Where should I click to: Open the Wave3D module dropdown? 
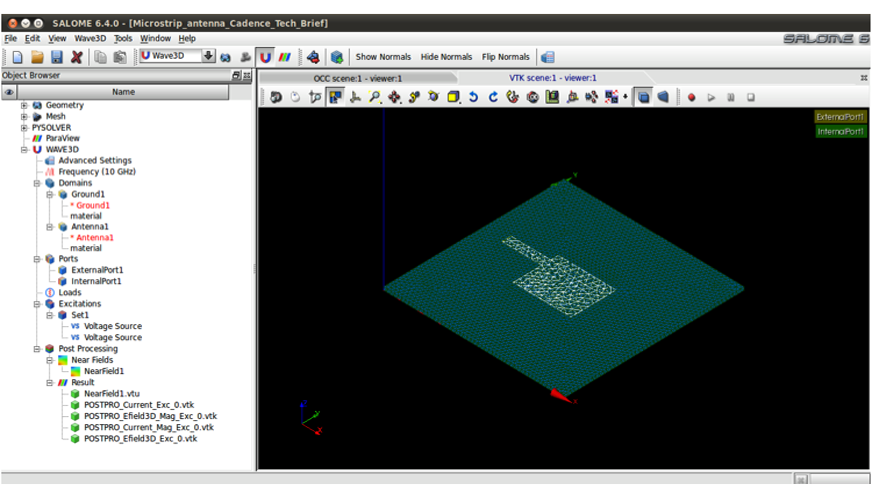pos(208,56)
